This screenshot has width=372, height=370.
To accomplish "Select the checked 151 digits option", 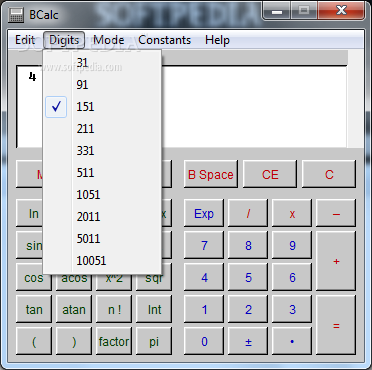I will pyautogui.click(x=102, y=107).
